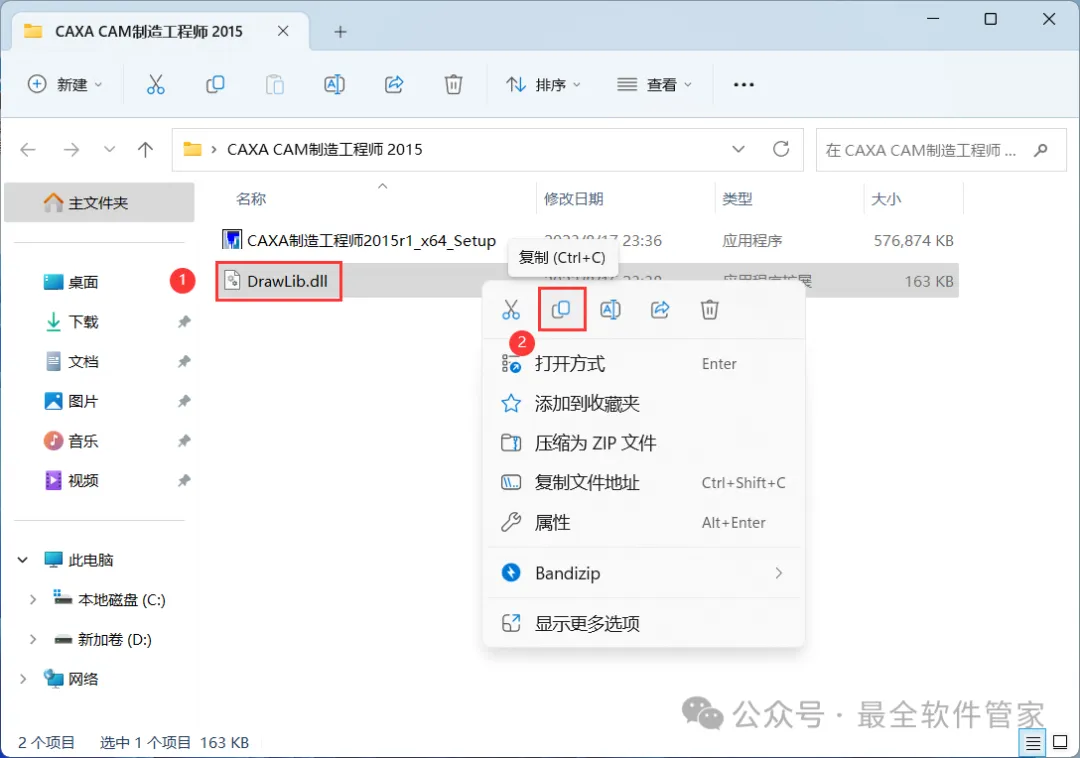Go up one folder level with the up arrow
This screenshot has height=758, width=1080.
tap(145, 149)
